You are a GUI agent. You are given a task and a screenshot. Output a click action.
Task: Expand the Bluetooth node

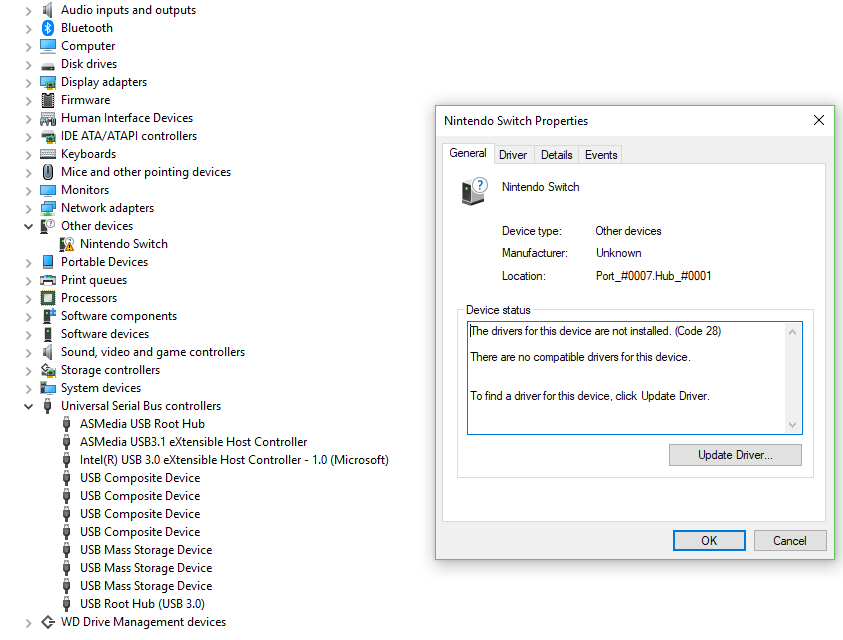(x=28, y=29)
